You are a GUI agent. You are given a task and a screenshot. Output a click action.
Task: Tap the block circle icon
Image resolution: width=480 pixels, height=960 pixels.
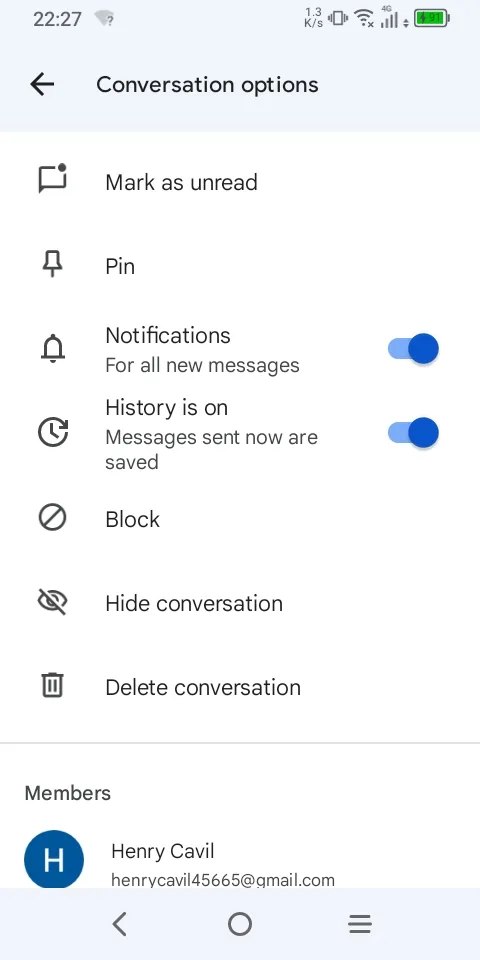point(53,519)
